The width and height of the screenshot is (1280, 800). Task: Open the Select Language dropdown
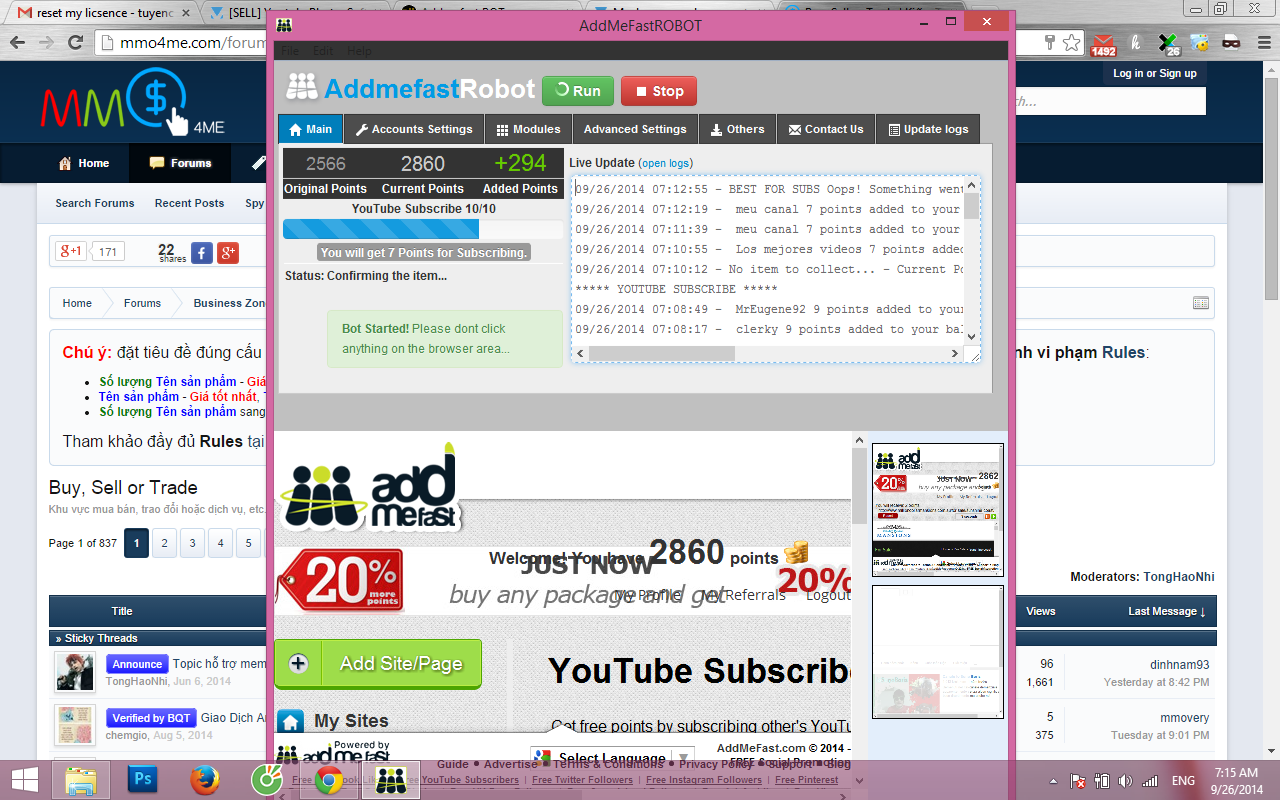(613, 758)
